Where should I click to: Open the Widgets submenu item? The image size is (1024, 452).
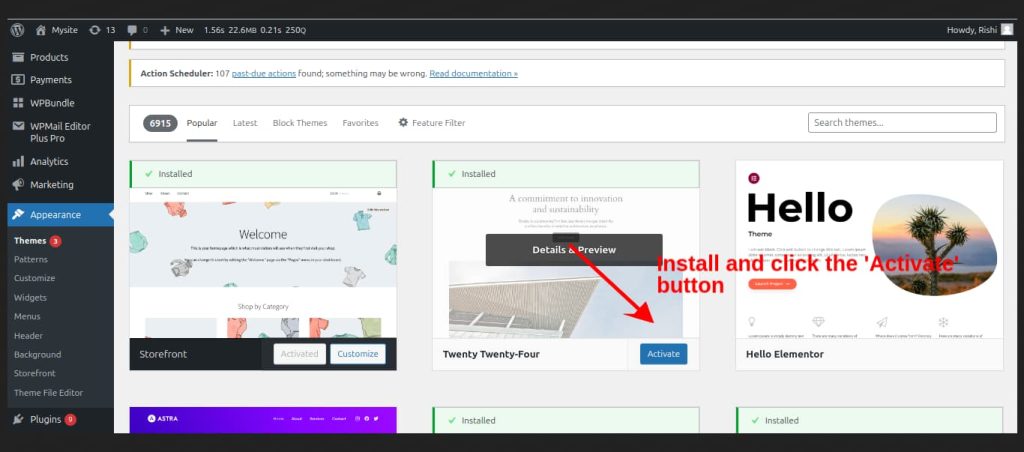point(31,298)
